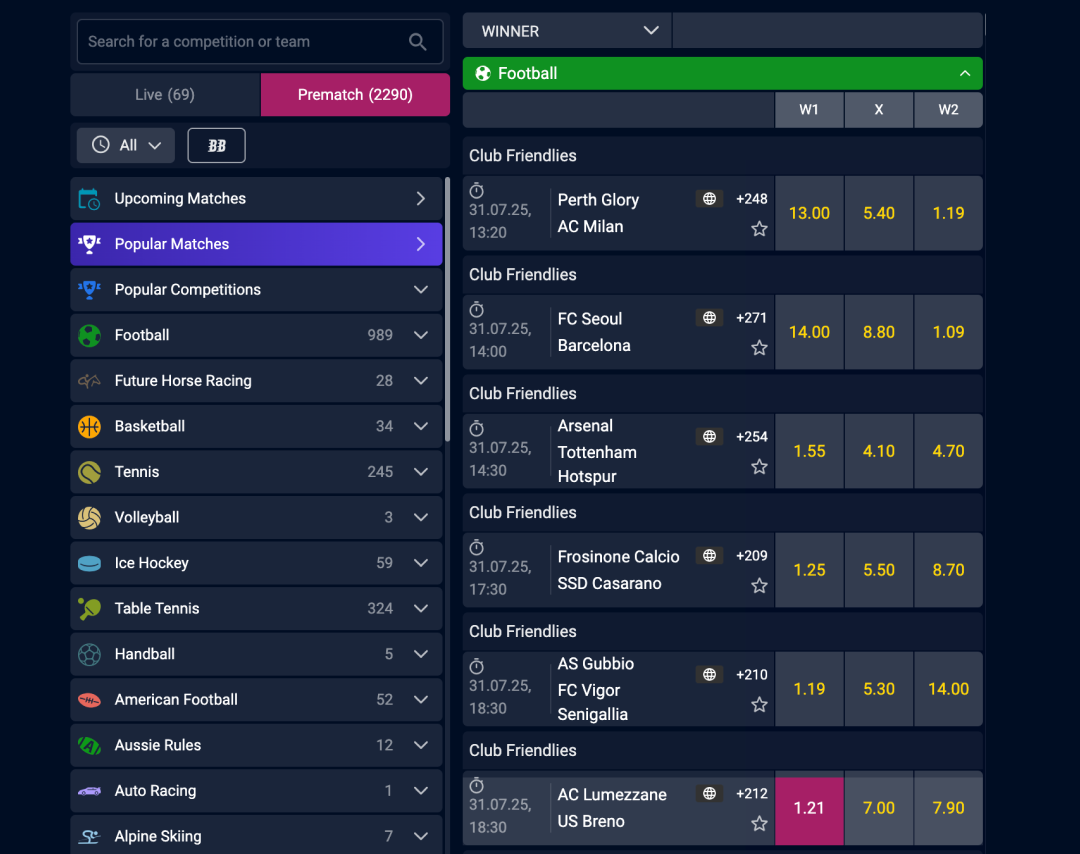Click the Football soccer ball sidebar icon

click(90, 335)
